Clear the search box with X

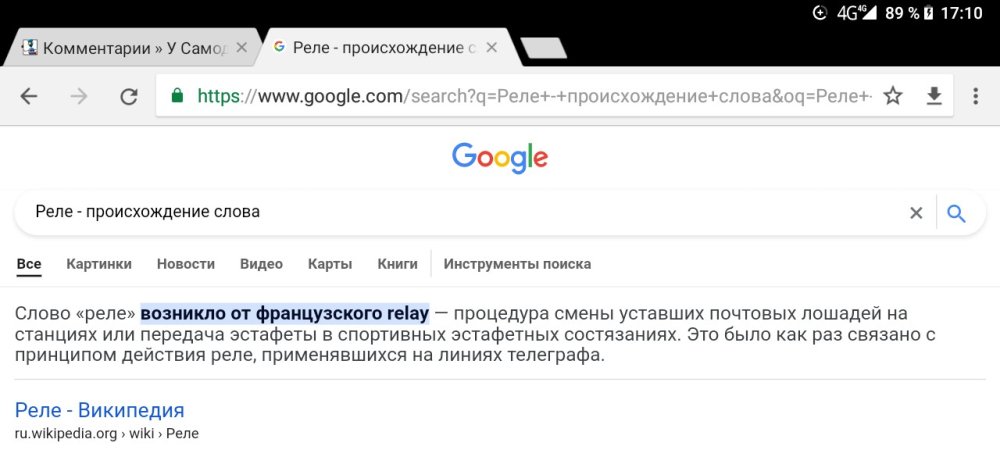[x=915, y=213]
